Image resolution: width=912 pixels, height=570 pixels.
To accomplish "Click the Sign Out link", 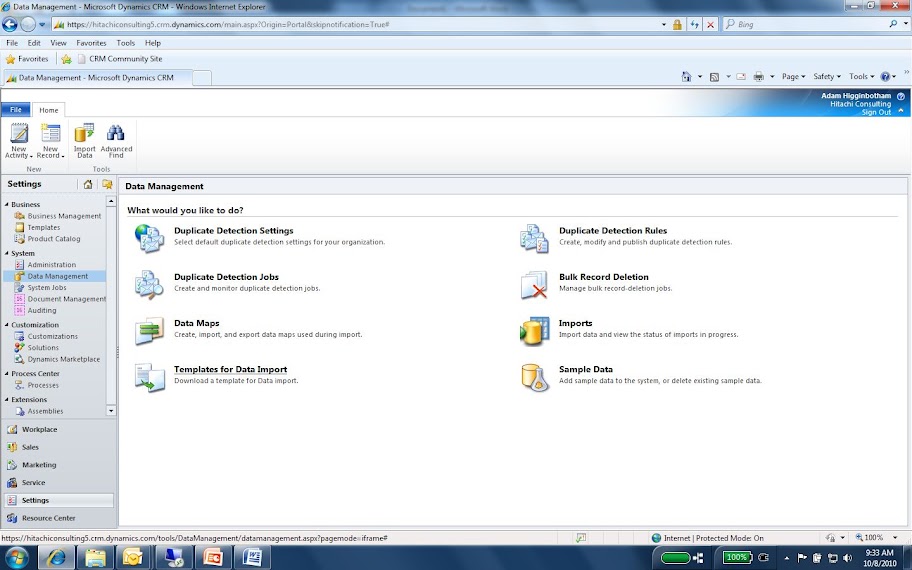I will coord(876,112).
